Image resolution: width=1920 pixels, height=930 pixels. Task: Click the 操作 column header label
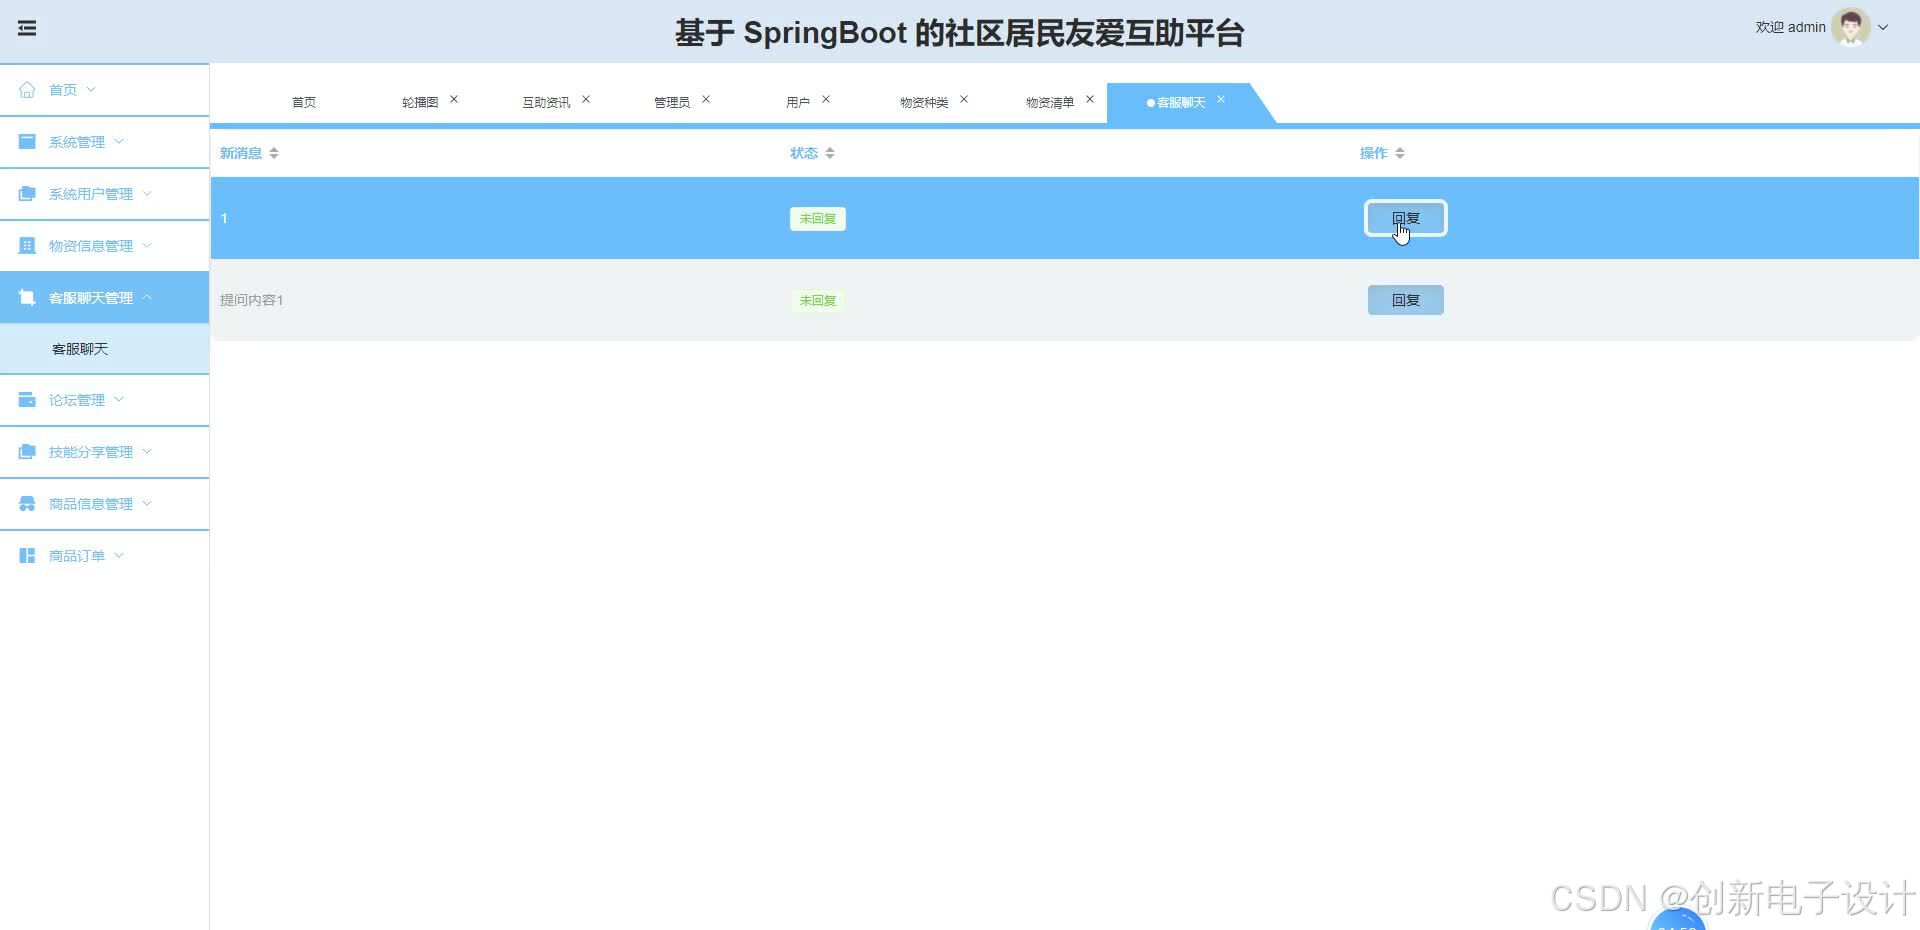(x=1374, y=153)
